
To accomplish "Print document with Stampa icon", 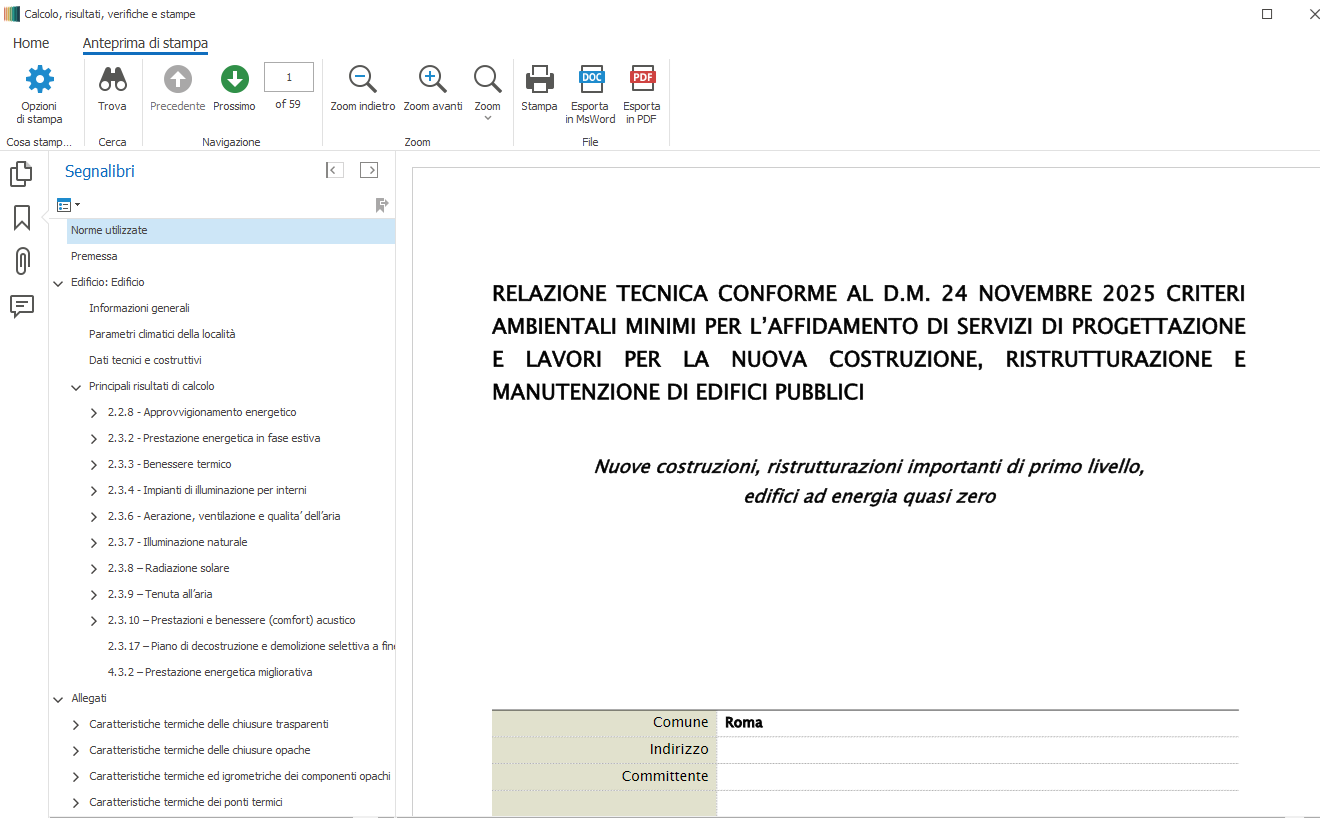I will click(x=539, y=80).
